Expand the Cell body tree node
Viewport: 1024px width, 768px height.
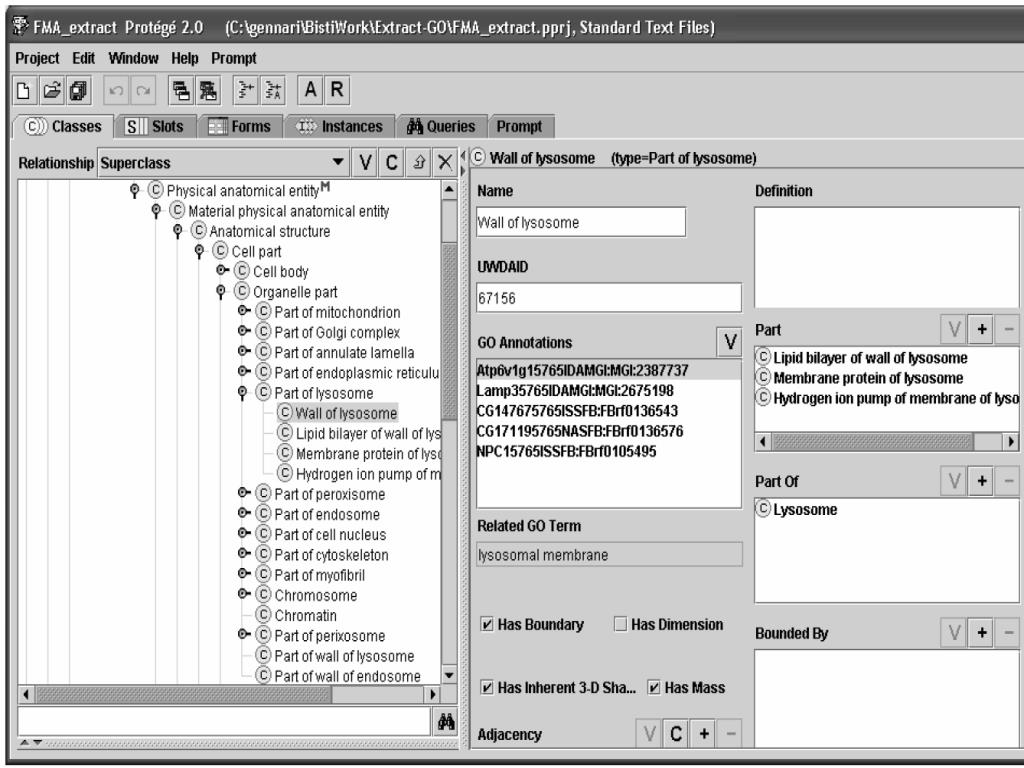tap(222, 270)
